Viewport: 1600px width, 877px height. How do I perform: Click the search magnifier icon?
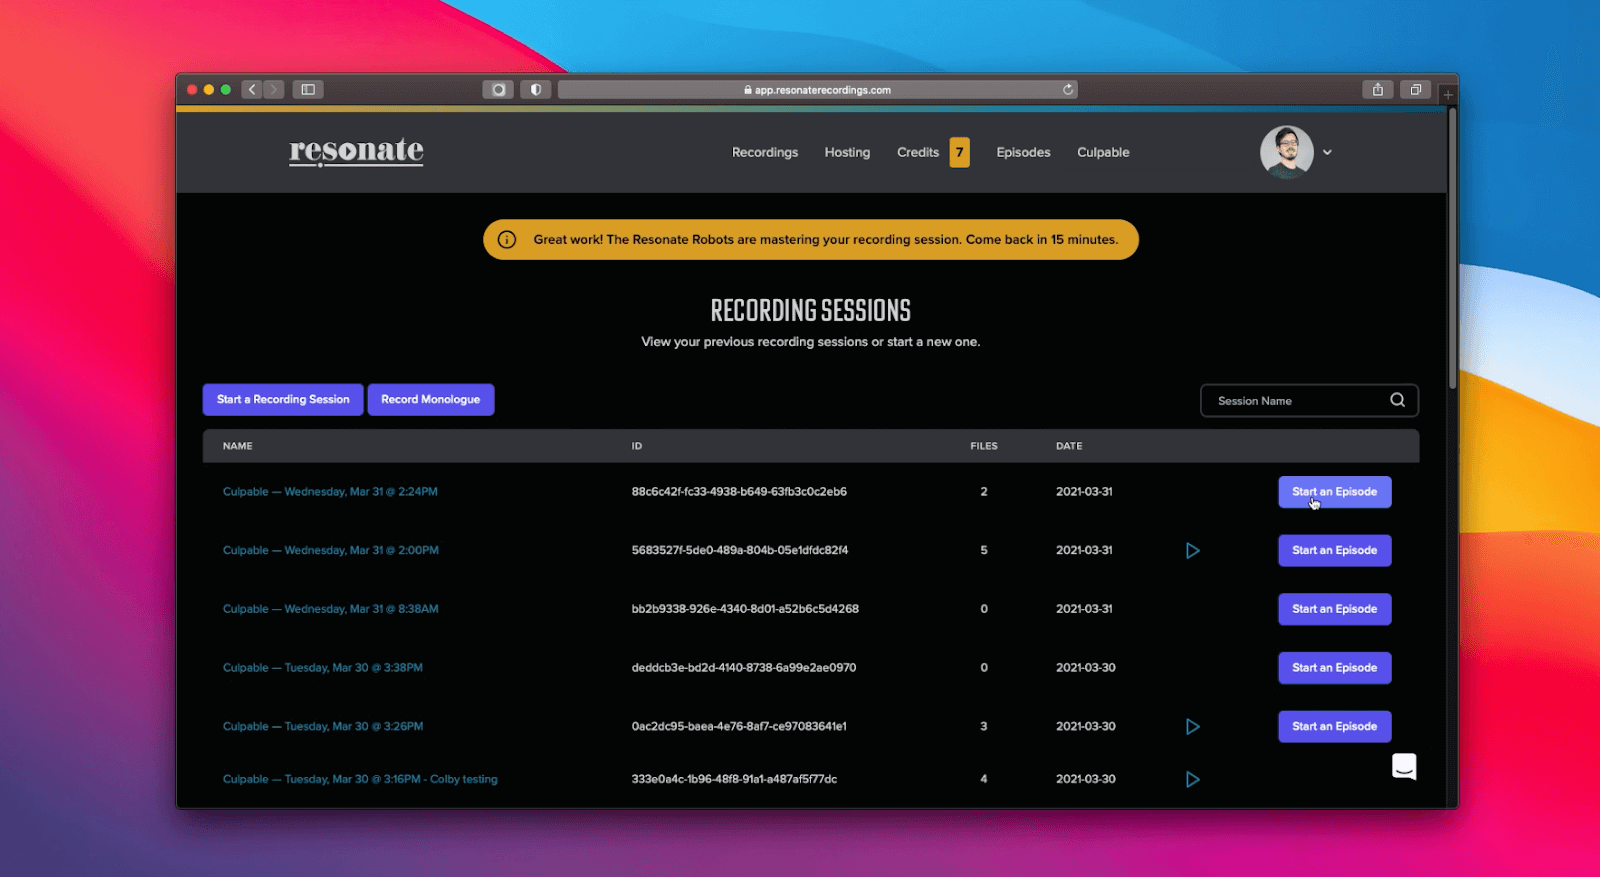click(1397, 400)
